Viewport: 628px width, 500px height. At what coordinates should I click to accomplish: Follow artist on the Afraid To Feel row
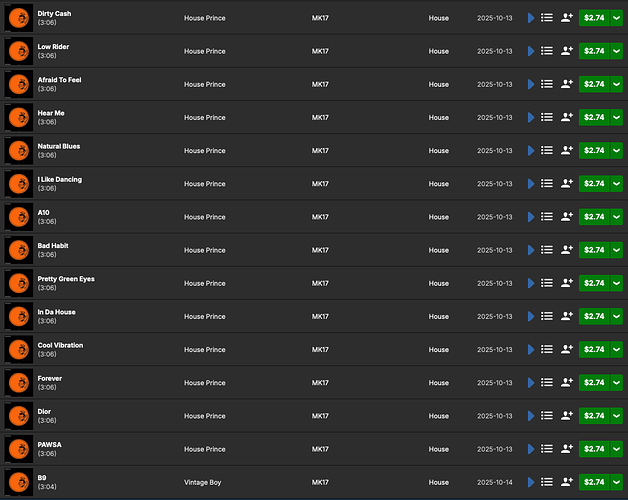click(x=567, y=84)
